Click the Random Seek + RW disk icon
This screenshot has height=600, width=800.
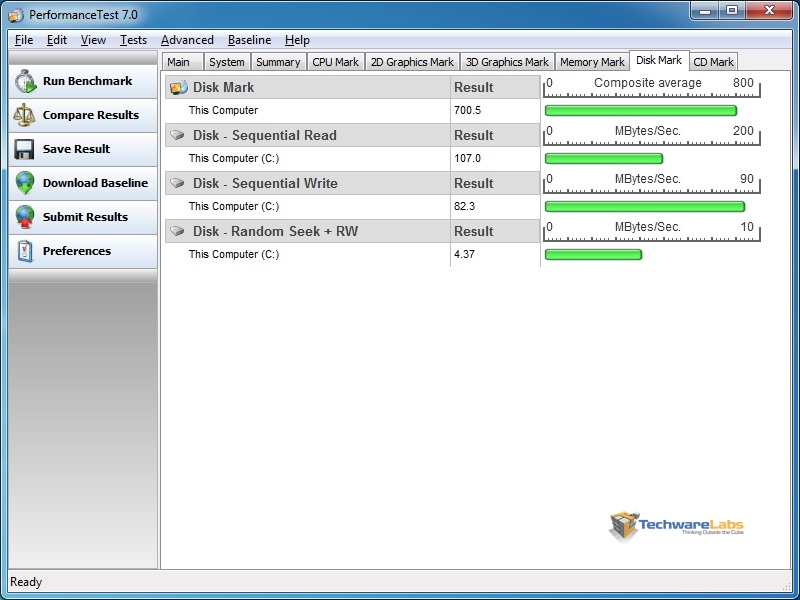pos(178,231)
